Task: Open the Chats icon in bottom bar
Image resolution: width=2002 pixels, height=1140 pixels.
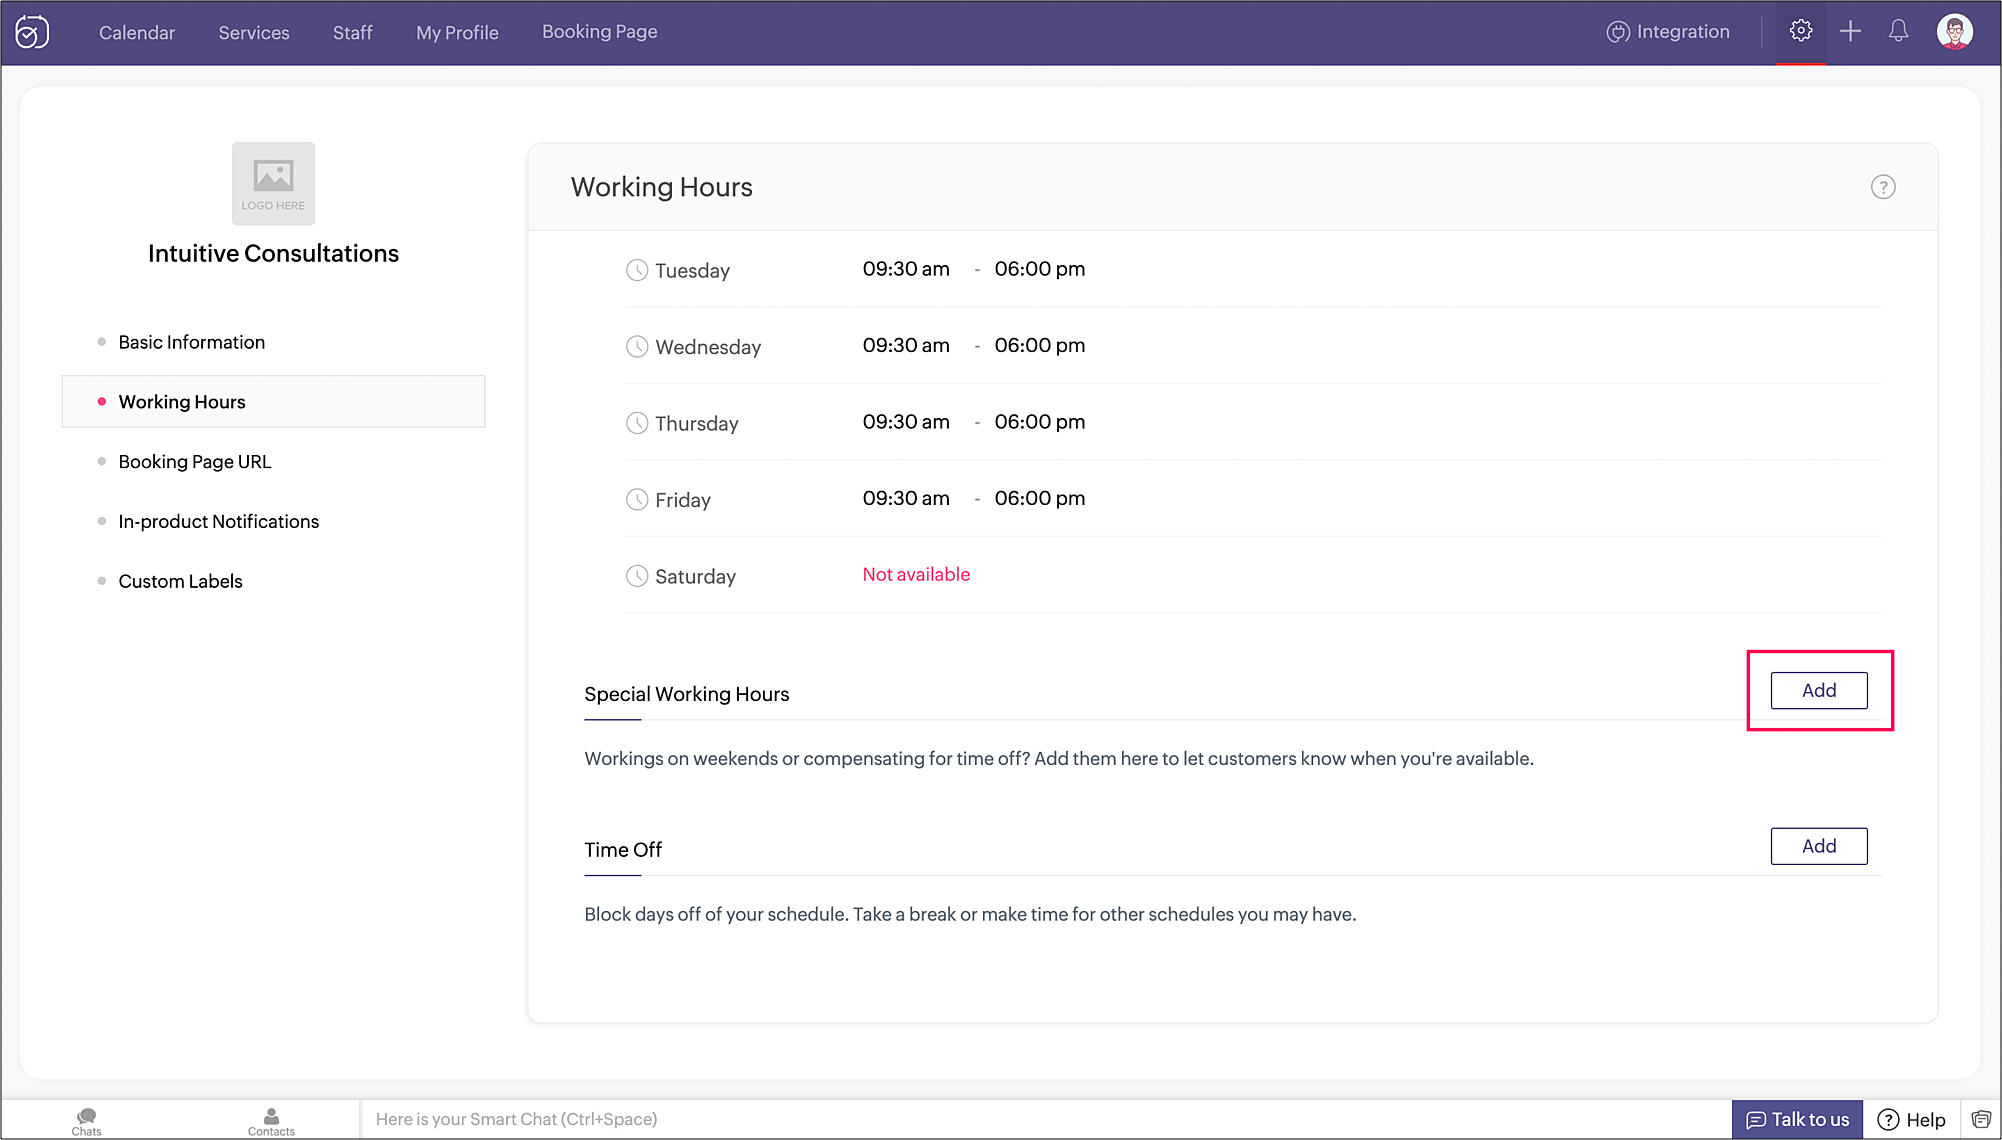Action: tap(87, 1120)
